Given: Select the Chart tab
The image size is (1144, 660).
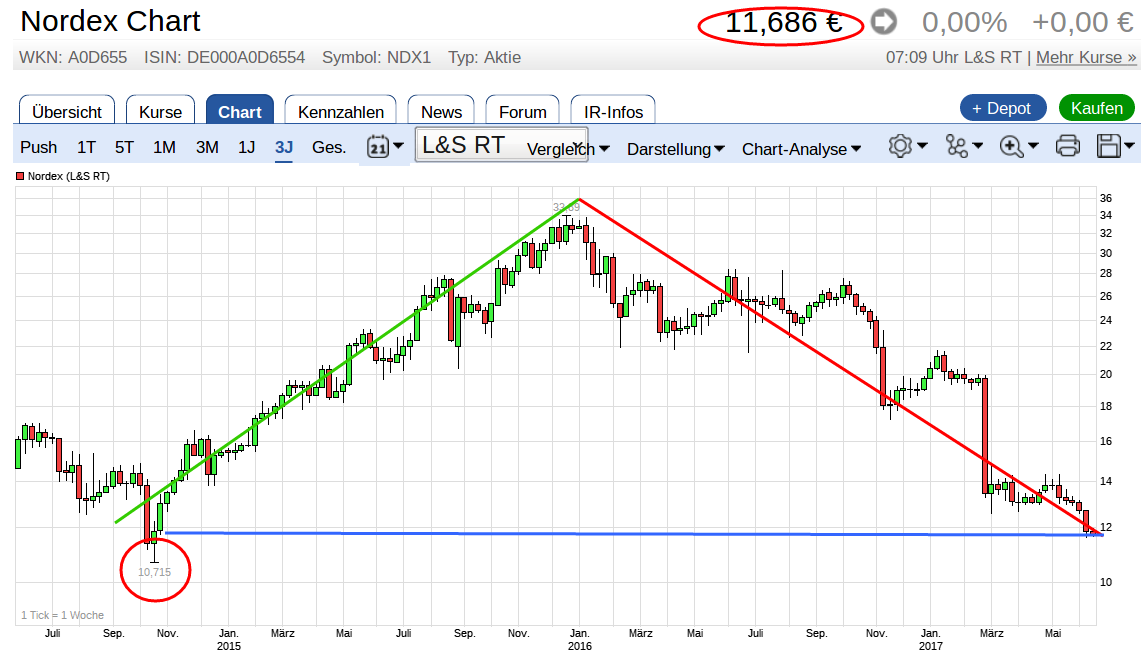Looking at the screenshot, I should point(239,110).
